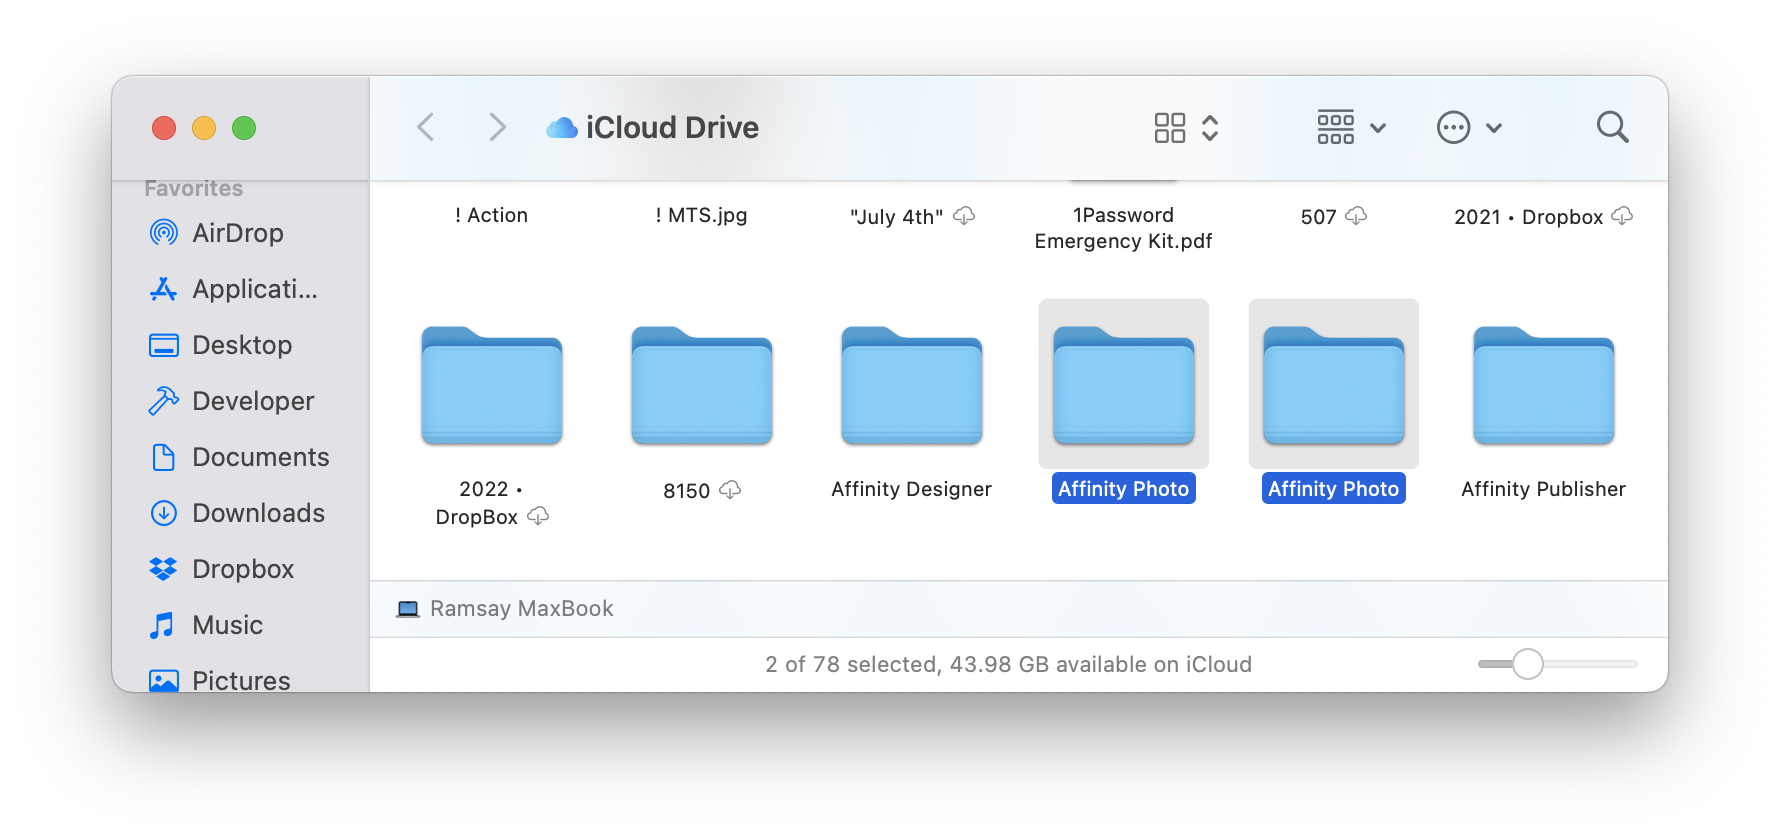Open the Group By grid menu

click(1351, 127)
